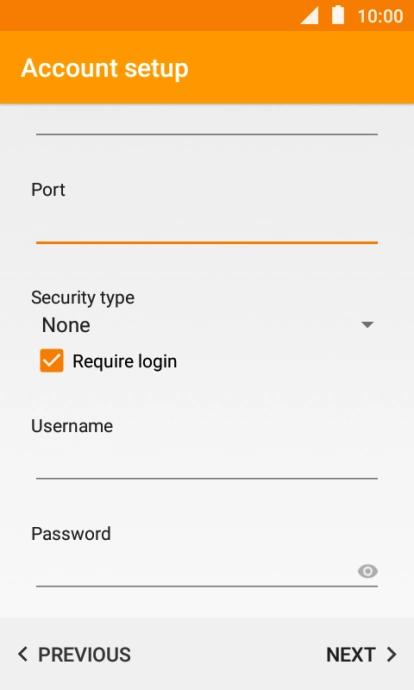The image size is (414, 690).
Task: Tap the signal strength icon in status bar
Action: pyautogui.click(x=309, y=16)
